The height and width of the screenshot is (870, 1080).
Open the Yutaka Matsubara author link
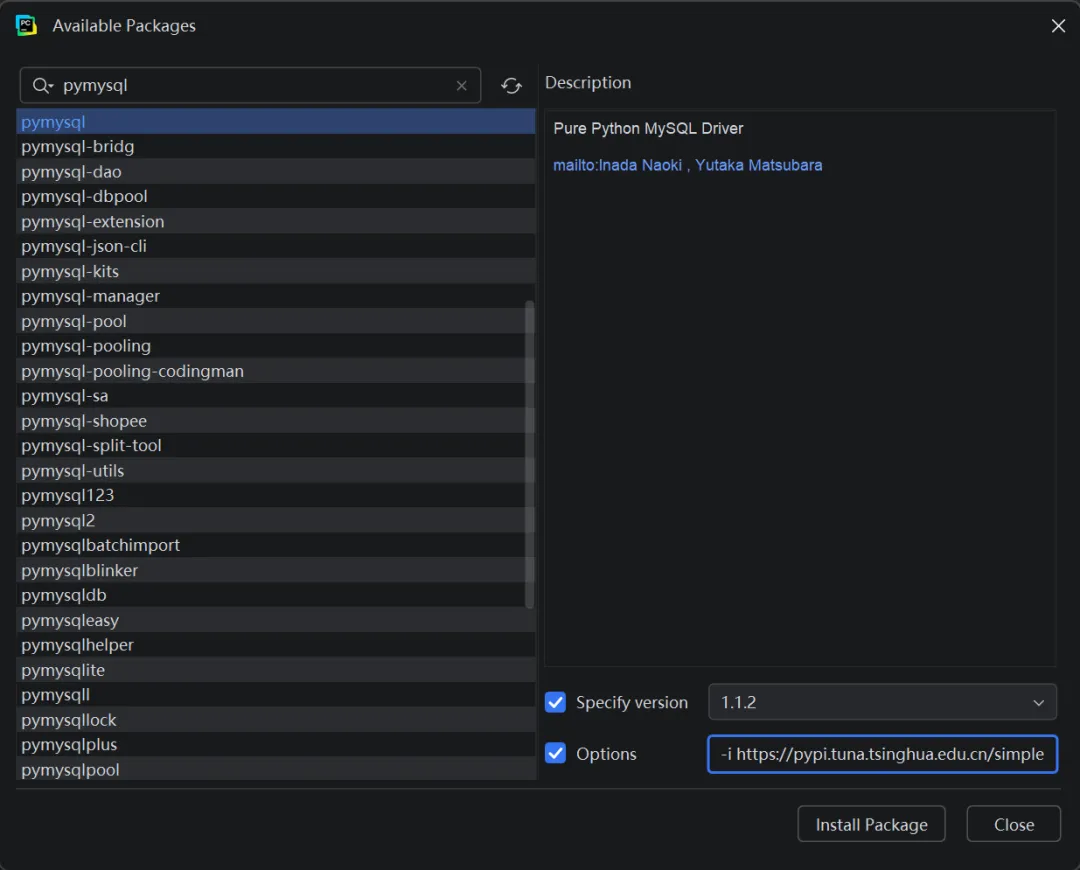[x=758, y=165]
